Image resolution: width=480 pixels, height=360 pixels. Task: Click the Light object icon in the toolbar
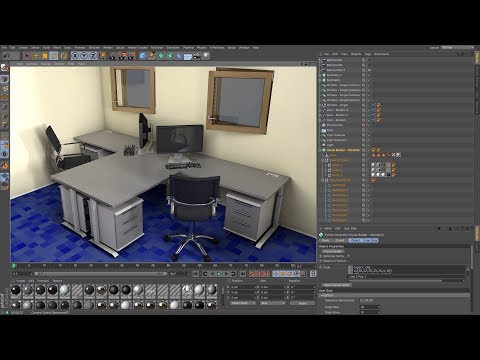click(x=206, y=56)
